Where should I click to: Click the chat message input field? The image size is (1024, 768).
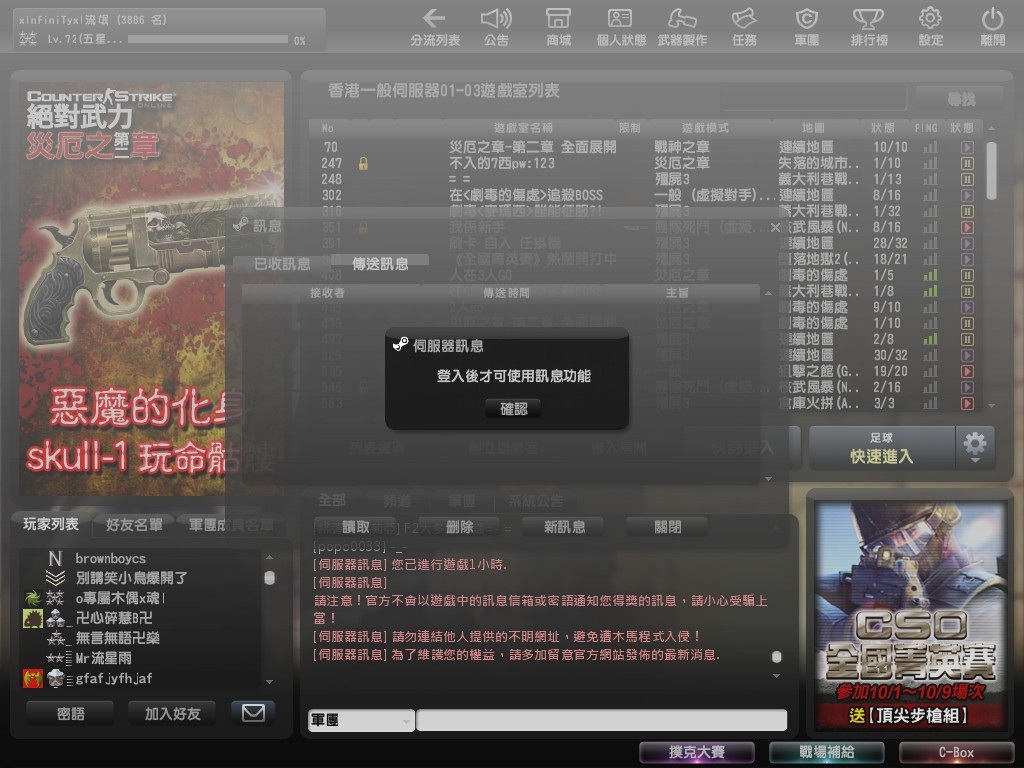coord(601,721)
